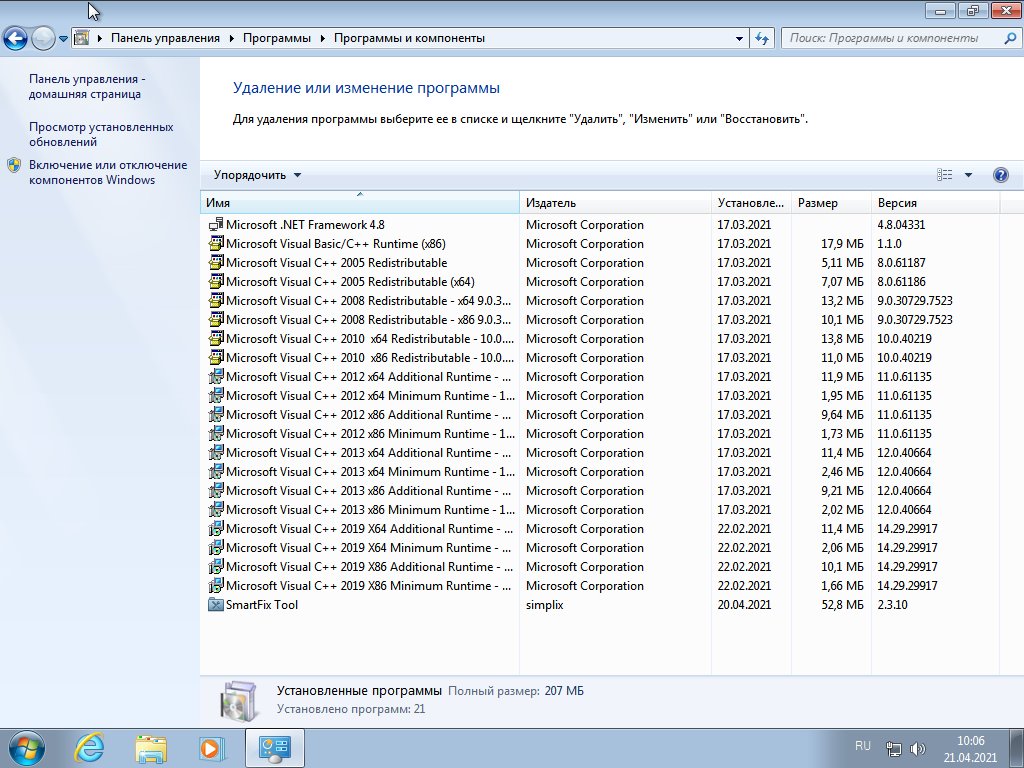Click the SmartFix Tool program icon
This screenshot has width=1024, height=768.
216,605
